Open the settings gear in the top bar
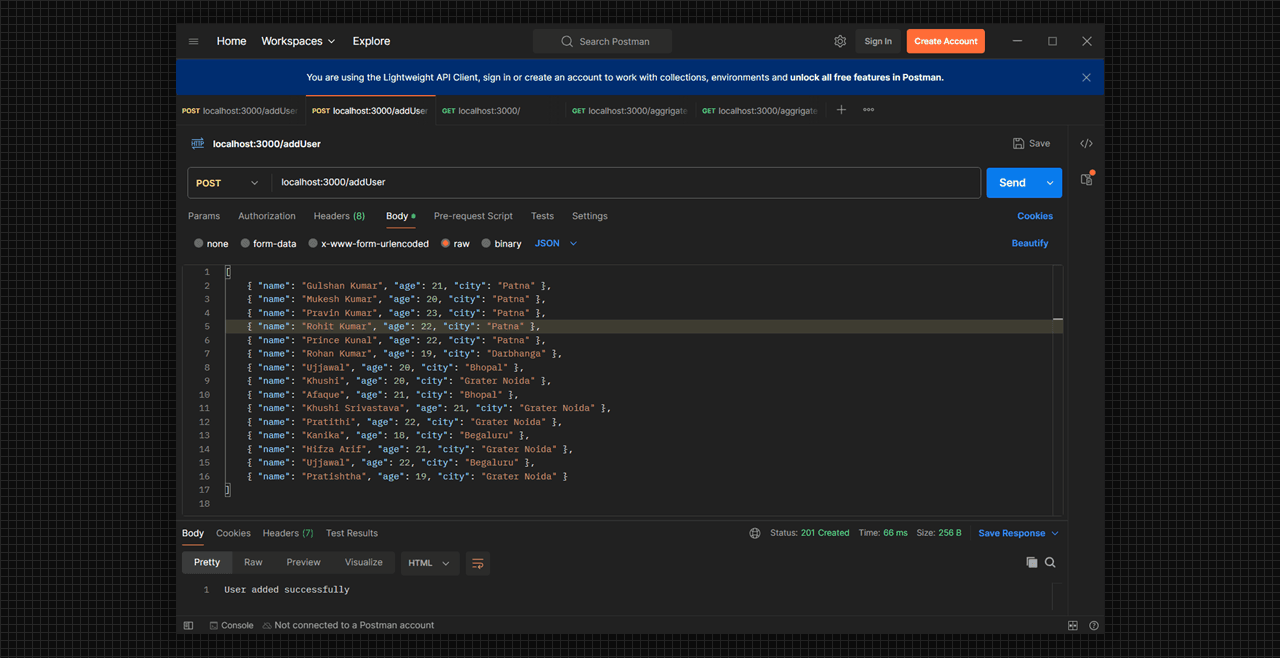This screenshot has width=1280, height=658. pyautogui.click(x=840, y=41)
